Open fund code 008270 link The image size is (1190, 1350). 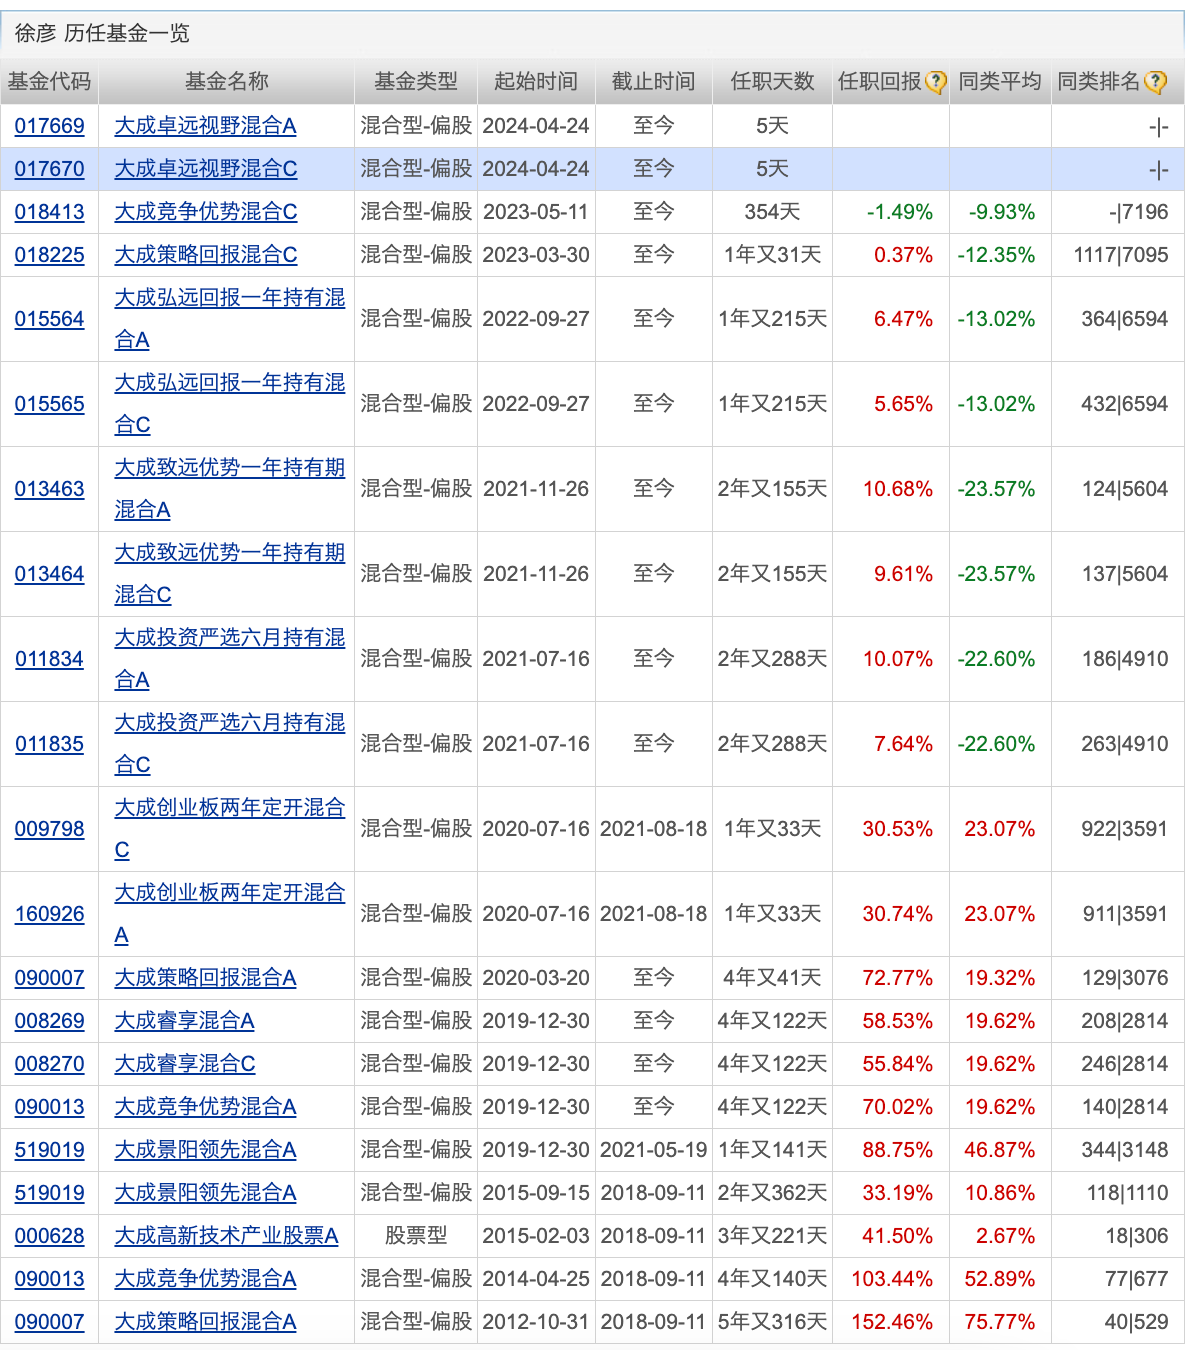50,1064
